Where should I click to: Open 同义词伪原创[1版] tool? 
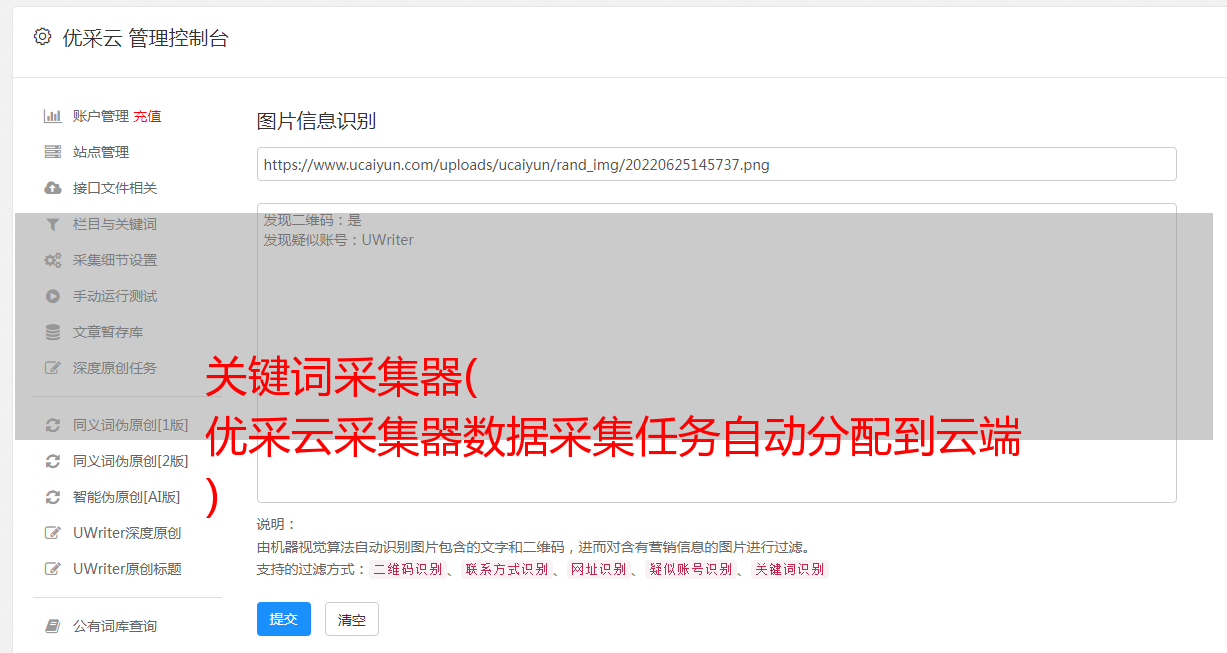(x=131, y=425)
